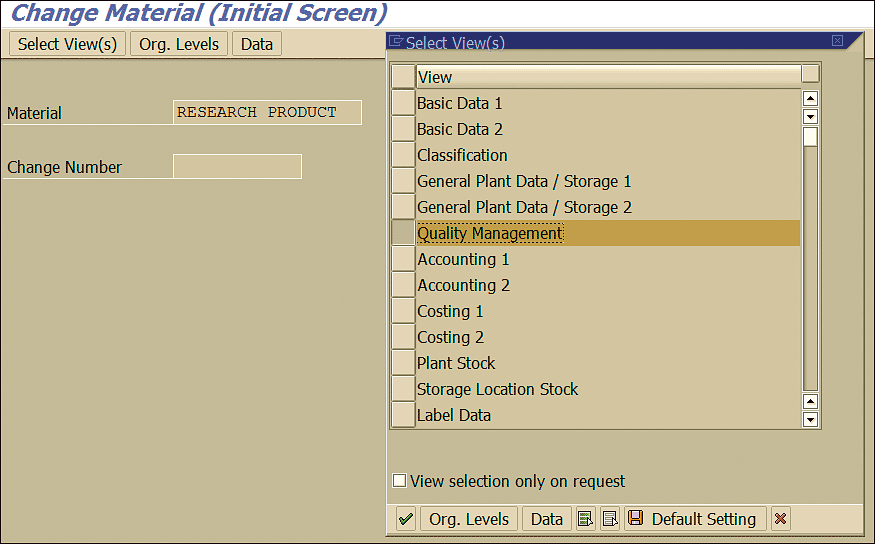
Task: Click the scroll up arrow at the top of the list
Action: tap(810, 99)
